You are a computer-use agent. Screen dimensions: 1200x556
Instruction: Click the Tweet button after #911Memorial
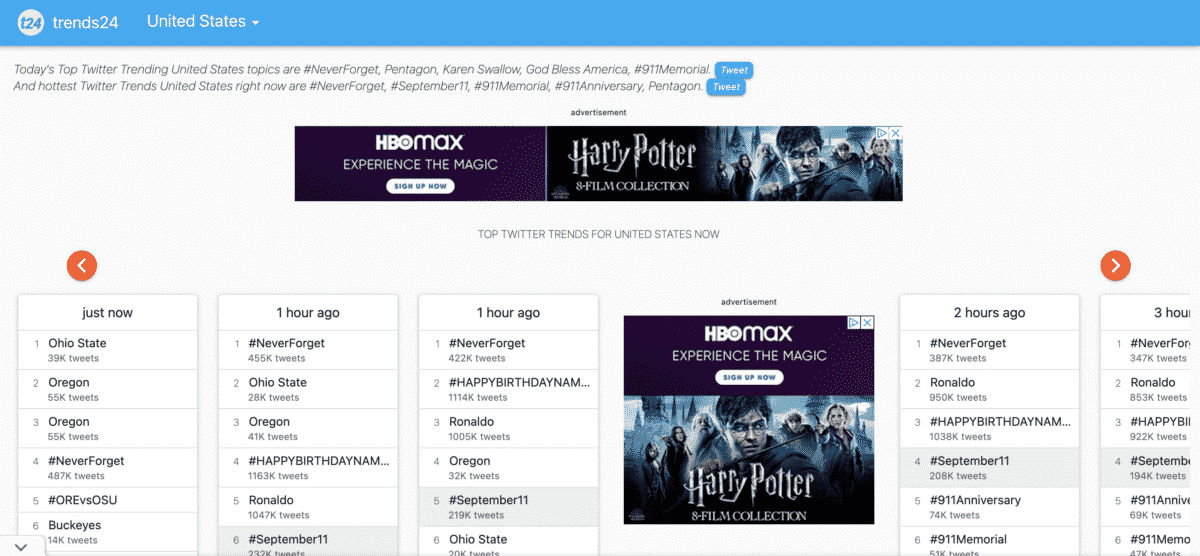point(734,70)
